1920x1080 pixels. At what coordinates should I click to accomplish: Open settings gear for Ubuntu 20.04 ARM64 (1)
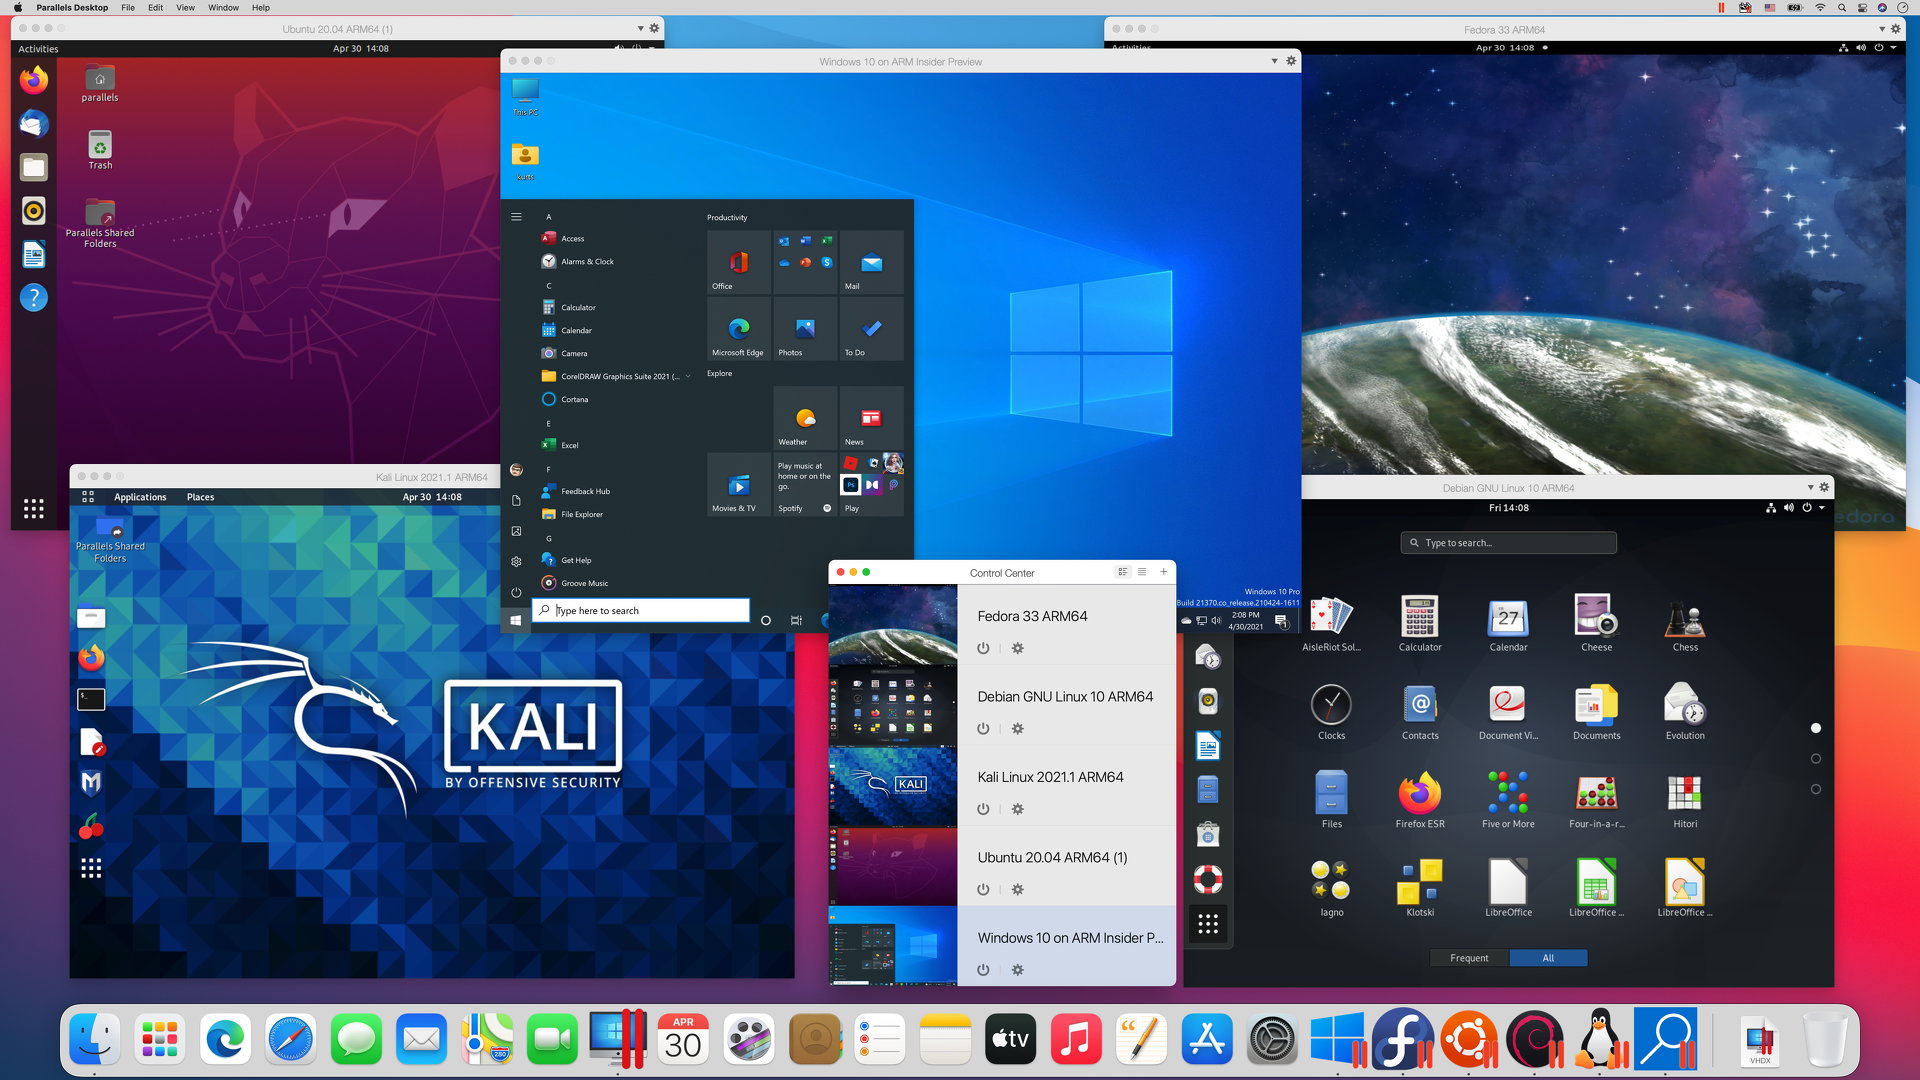pos(1017,889)
